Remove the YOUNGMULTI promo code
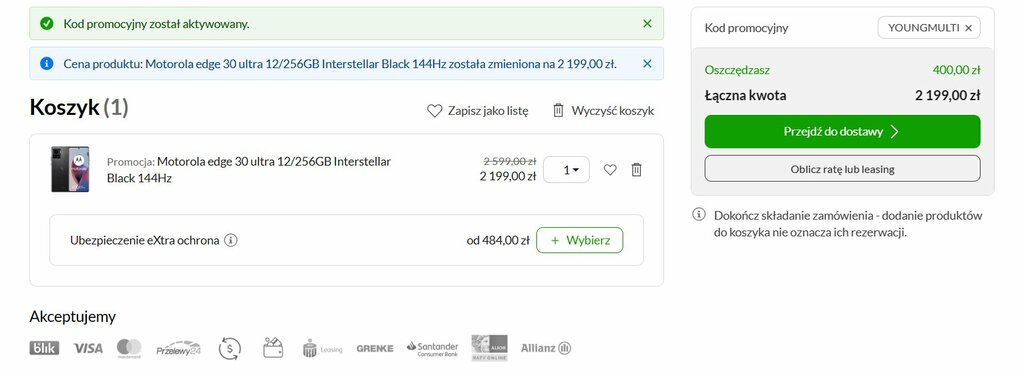The width and height of the screenshot is (1024, 376). tap(968, 28)
